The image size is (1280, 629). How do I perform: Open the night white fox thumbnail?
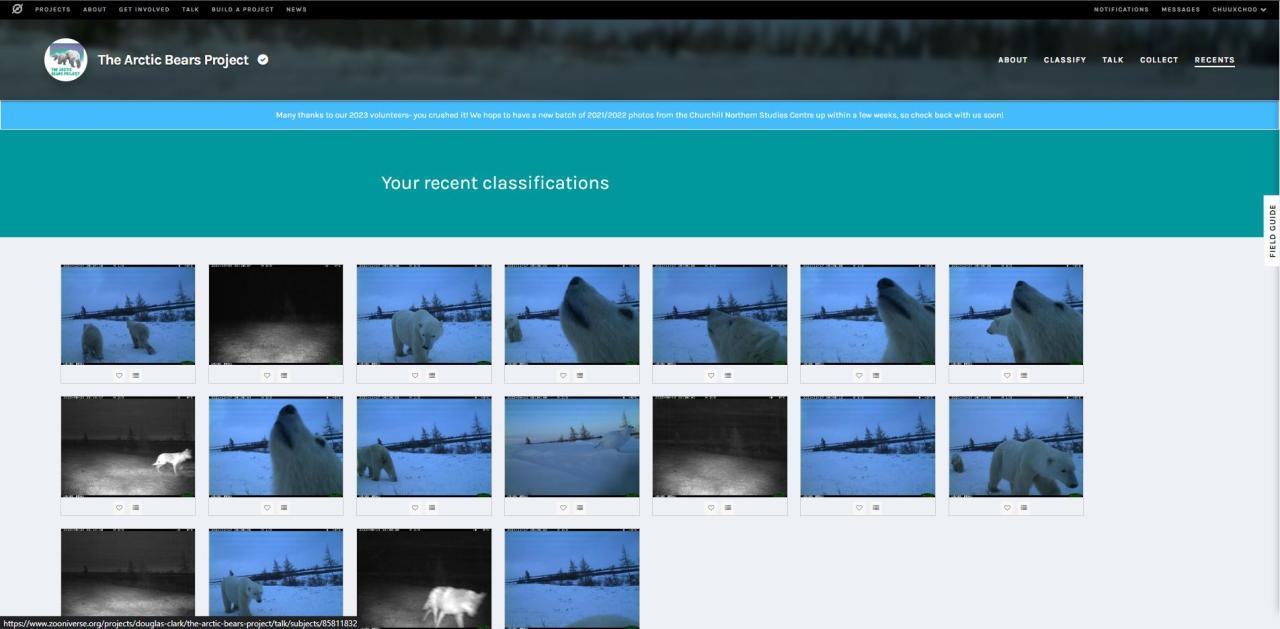pos(128,446)
